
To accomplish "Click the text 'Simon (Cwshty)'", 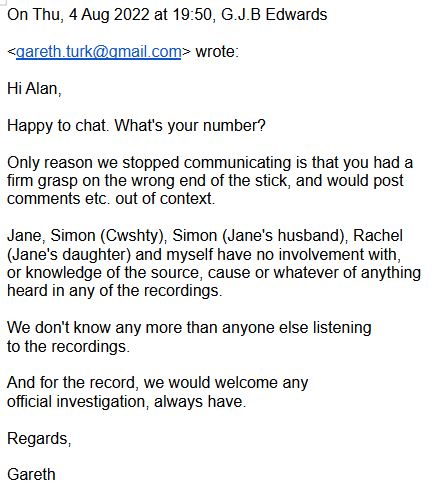I will click(109, 236).
